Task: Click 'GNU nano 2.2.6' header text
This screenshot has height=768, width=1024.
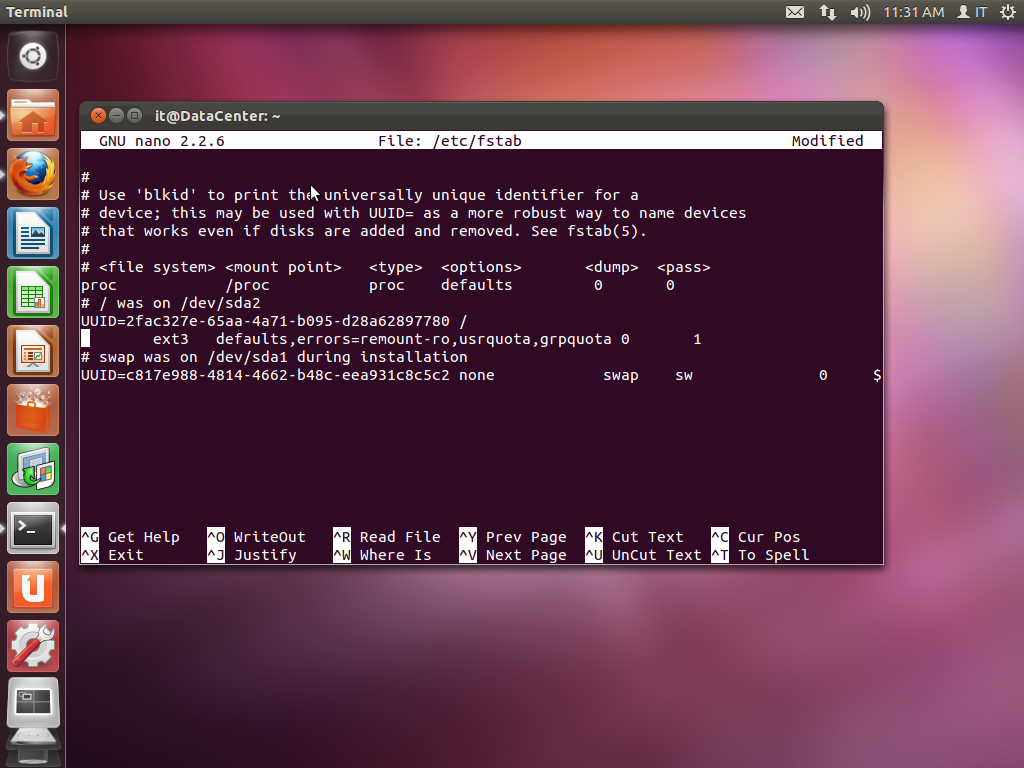Action: tap(162, 141)
